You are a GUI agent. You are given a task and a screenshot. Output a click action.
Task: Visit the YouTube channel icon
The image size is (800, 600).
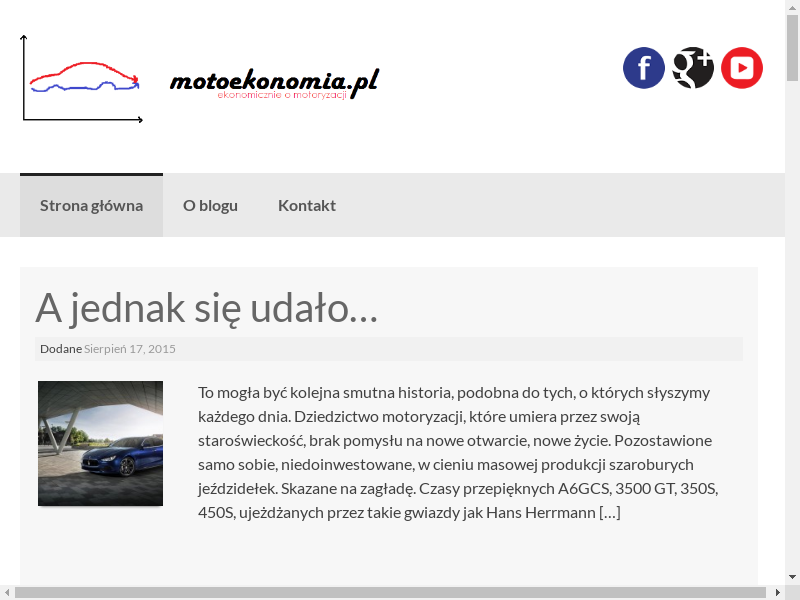click(x=742, y=68)
